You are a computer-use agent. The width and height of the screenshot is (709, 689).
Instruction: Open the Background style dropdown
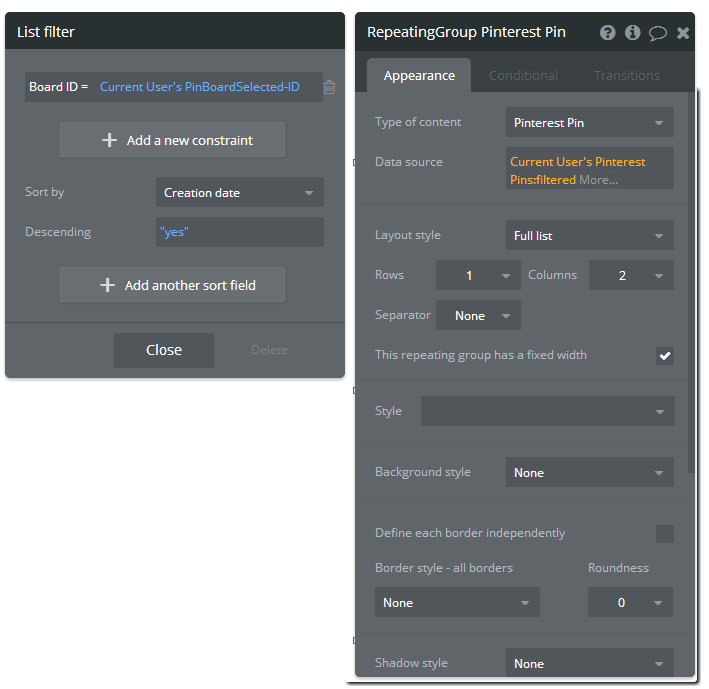tap(589, 473)
